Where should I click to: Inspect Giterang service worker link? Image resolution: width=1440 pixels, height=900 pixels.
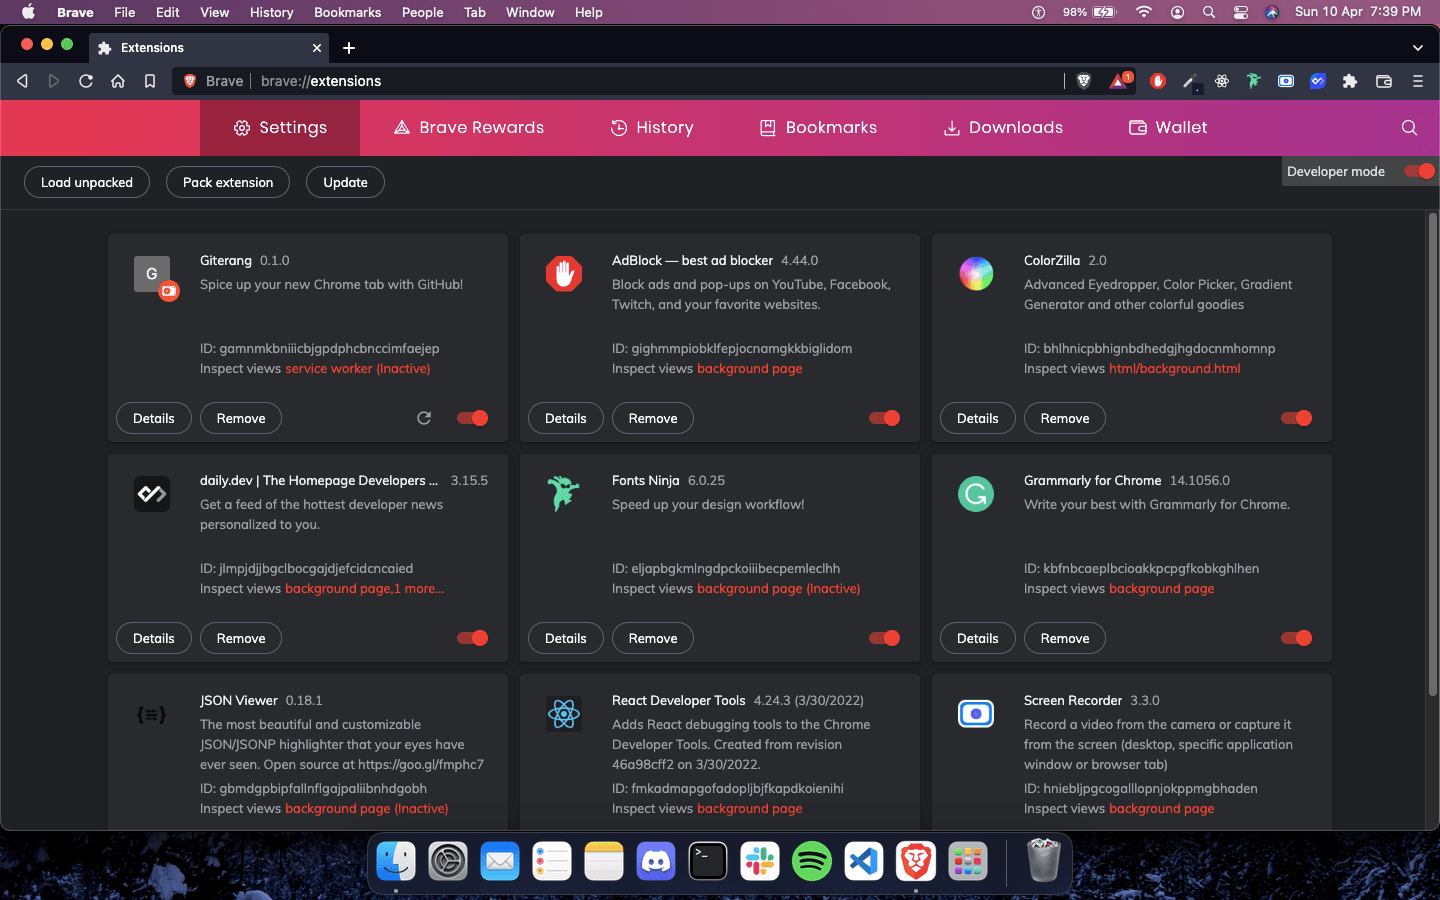358,368
